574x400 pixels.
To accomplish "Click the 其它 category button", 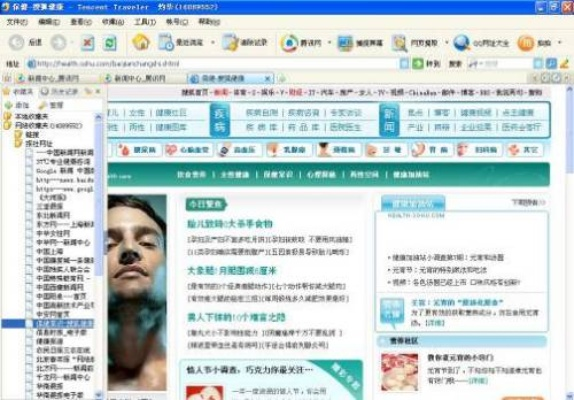I will coord(525,150).
